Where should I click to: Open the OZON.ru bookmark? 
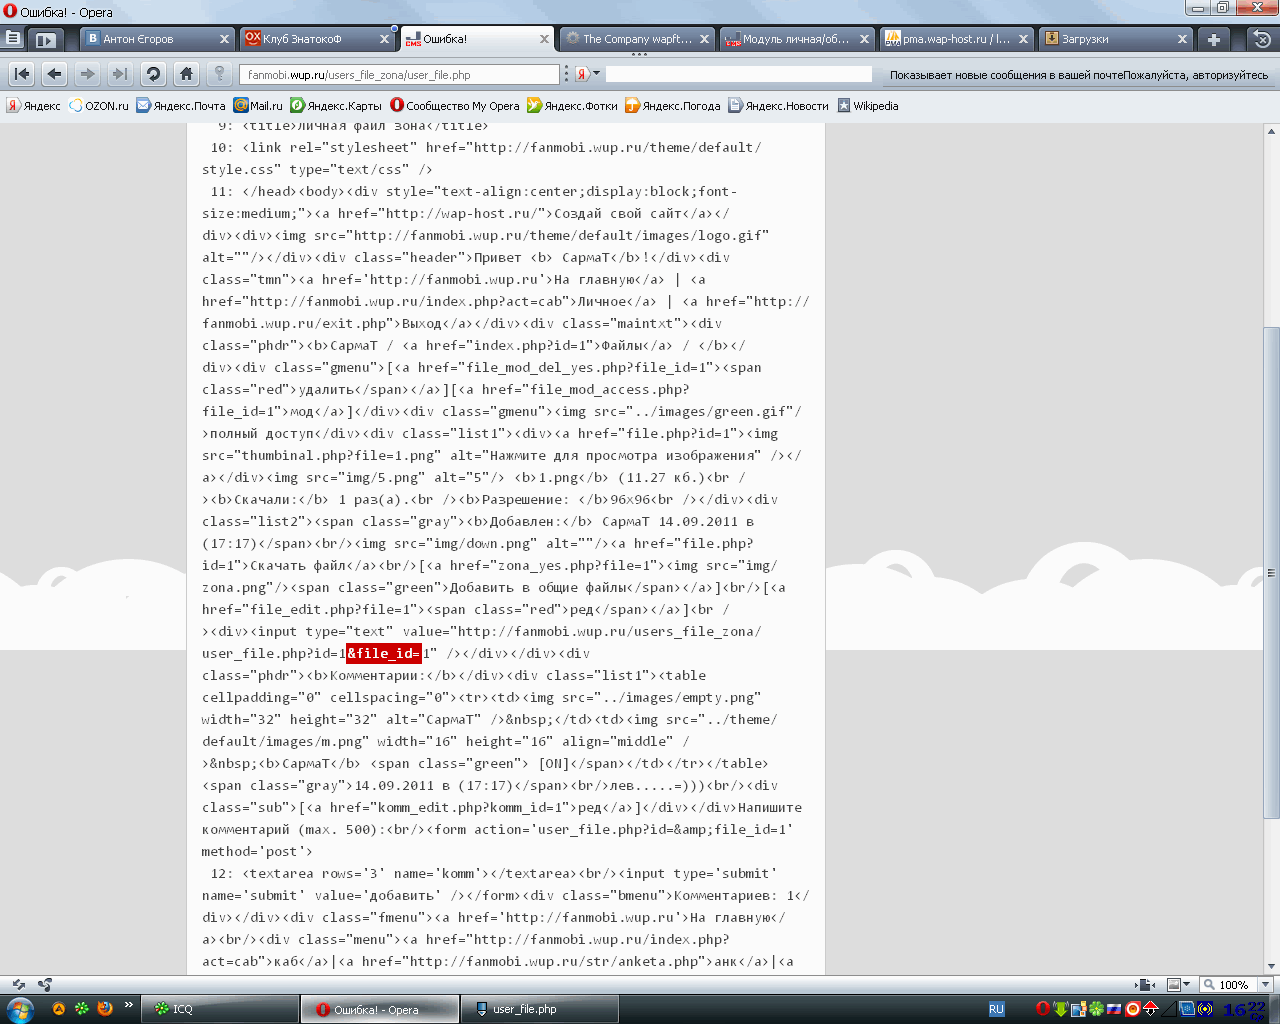coord(99,106)
